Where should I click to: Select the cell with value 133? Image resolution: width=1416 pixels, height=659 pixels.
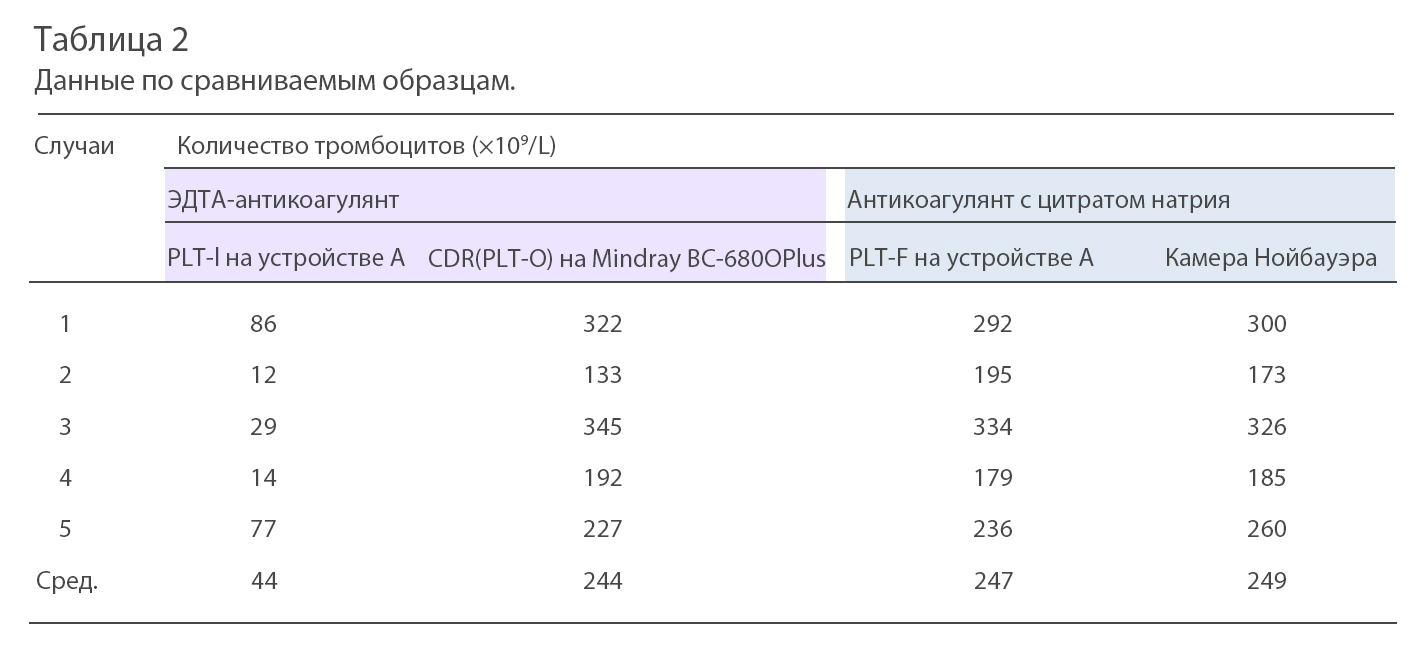[602, 375]
